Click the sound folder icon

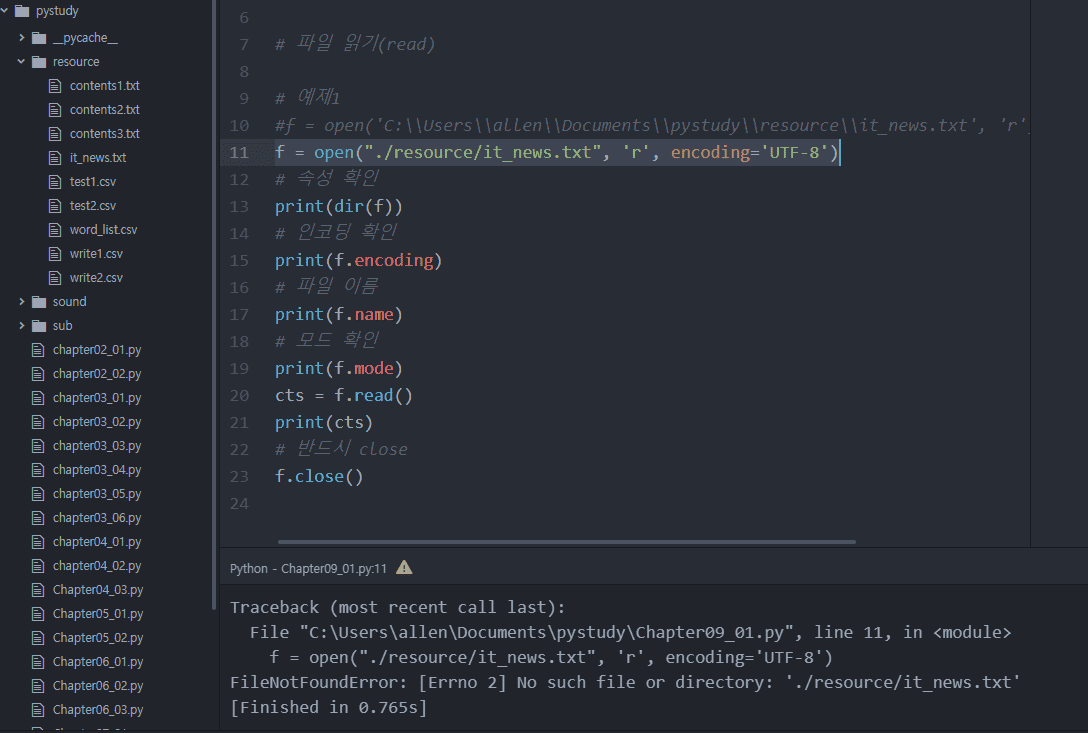coord(40,301)
